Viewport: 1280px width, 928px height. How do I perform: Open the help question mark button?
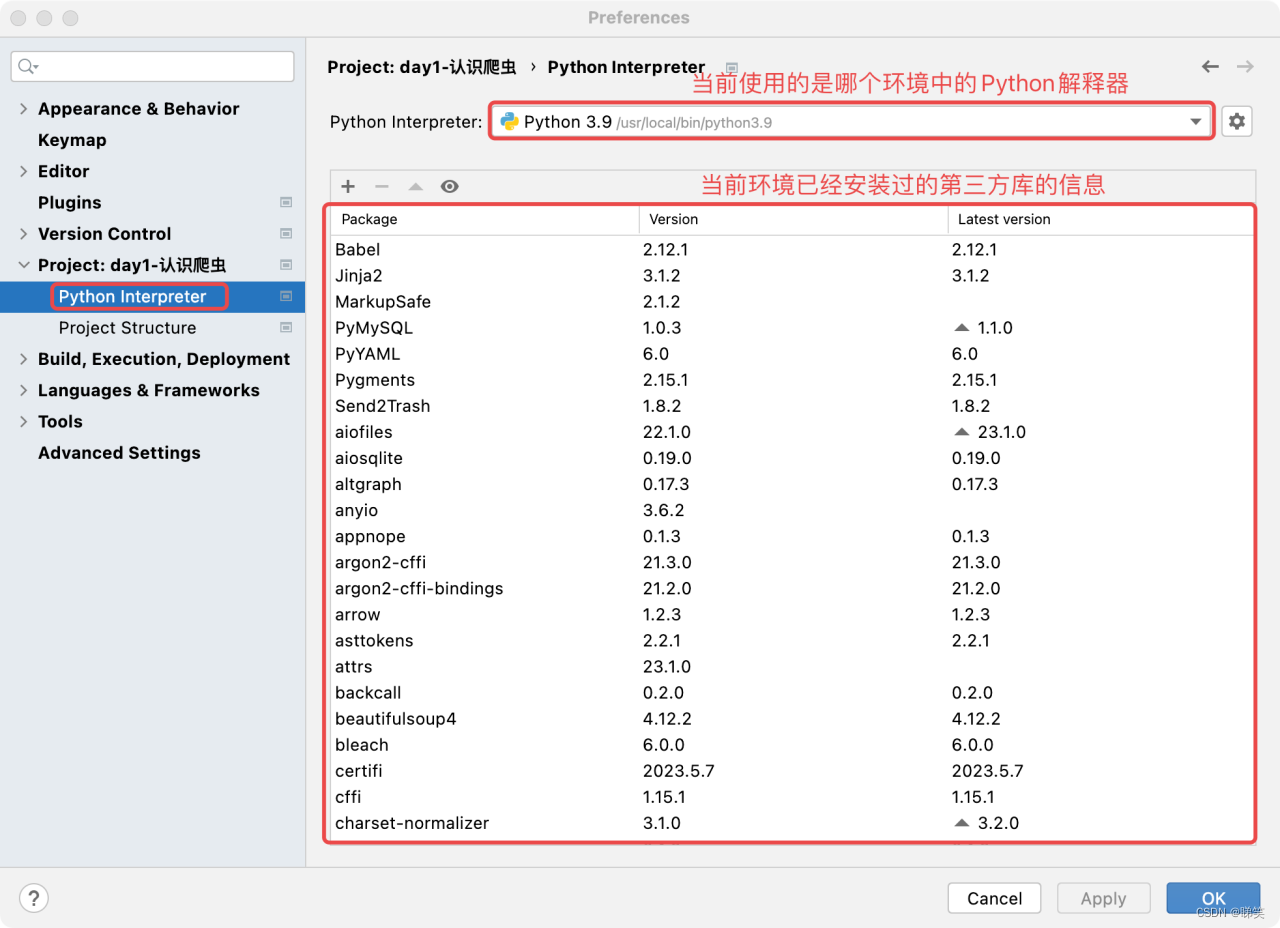(x=34, y=897)
